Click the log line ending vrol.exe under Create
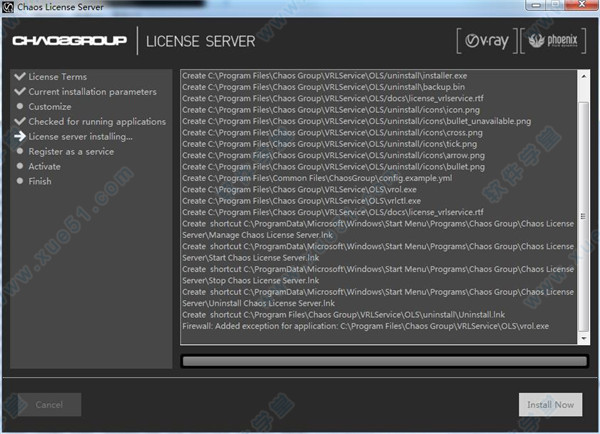 tap(300, 190)
